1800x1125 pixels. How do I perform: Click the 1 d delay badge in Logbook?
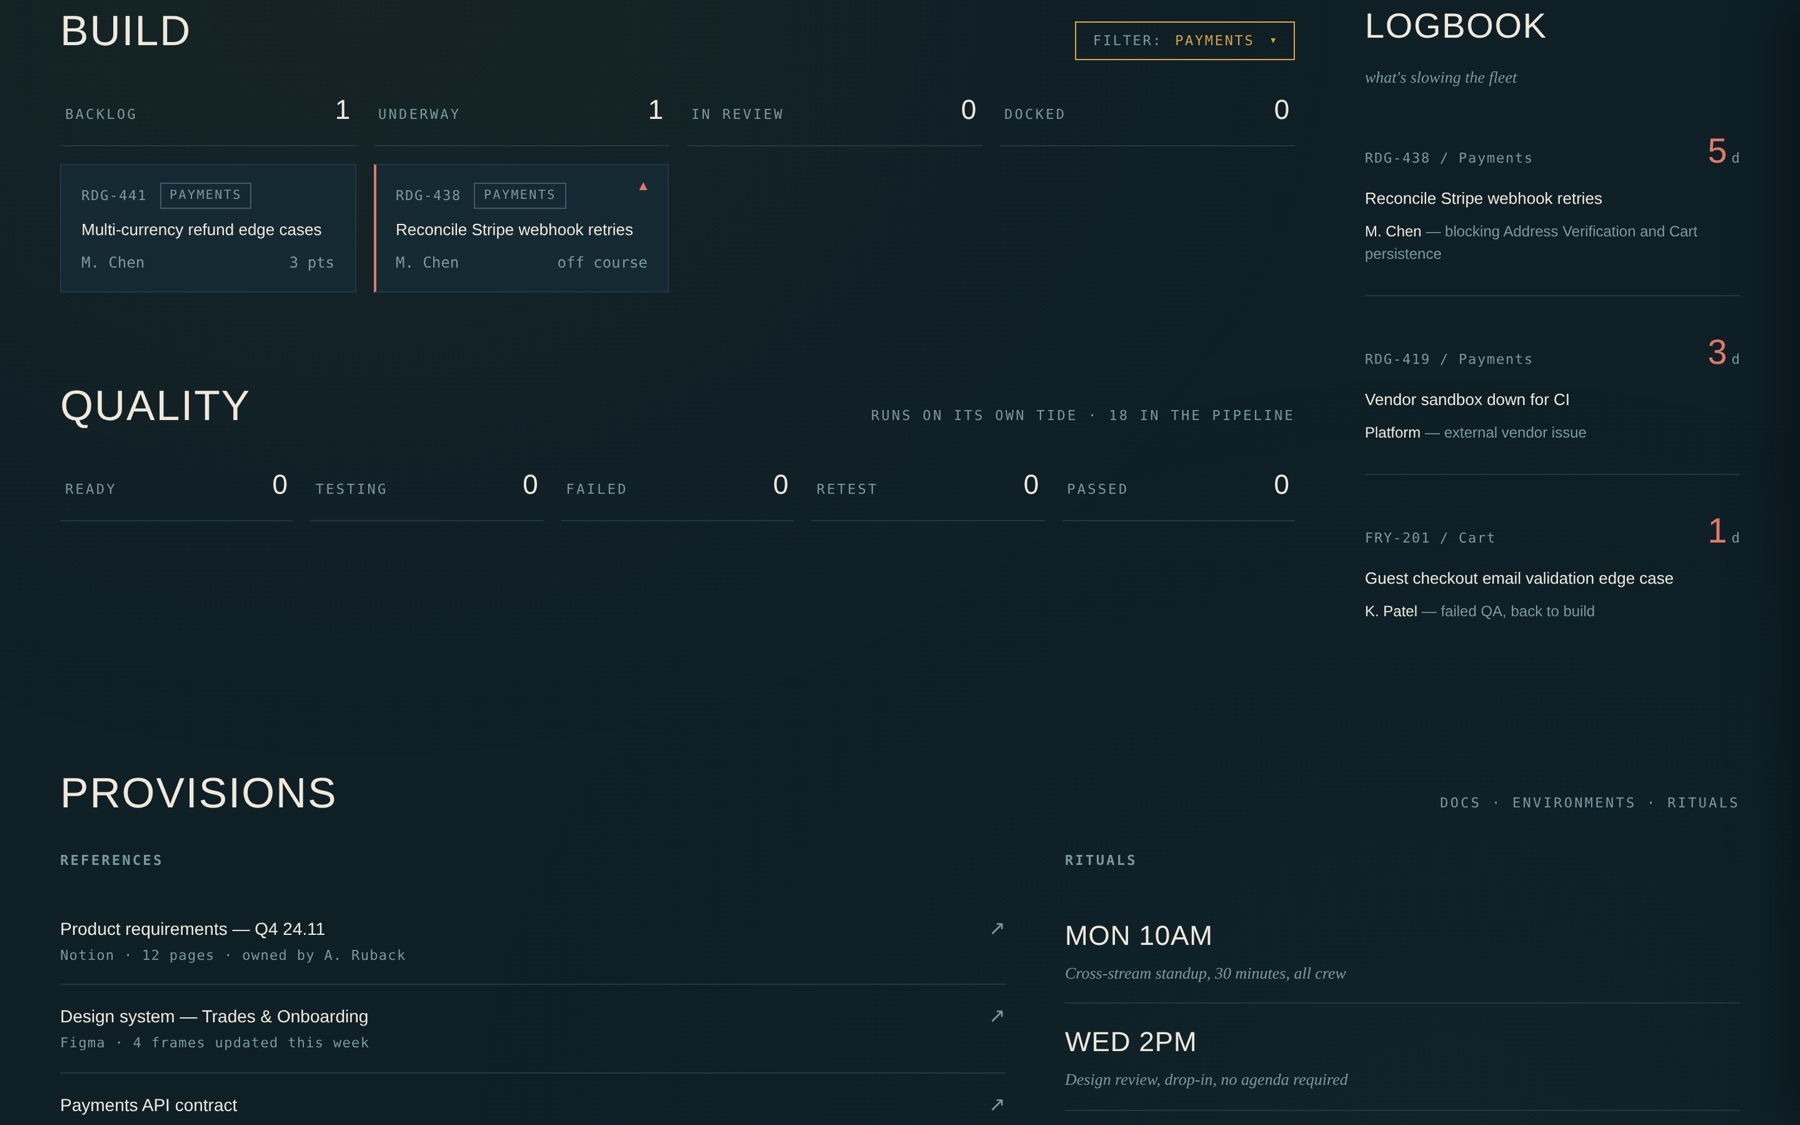click(x=1723, y=532)
